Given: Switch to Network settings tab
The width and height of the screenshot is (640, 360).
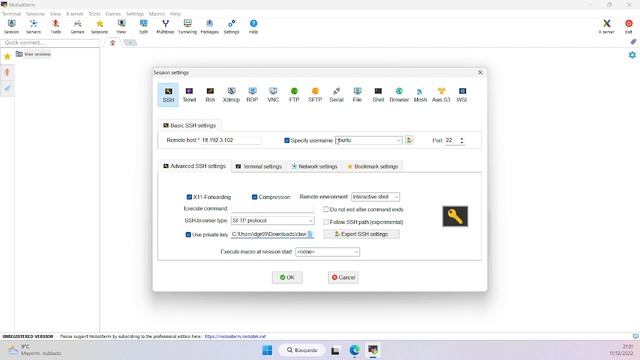Looking at the screenshot, I should (314, 167).
